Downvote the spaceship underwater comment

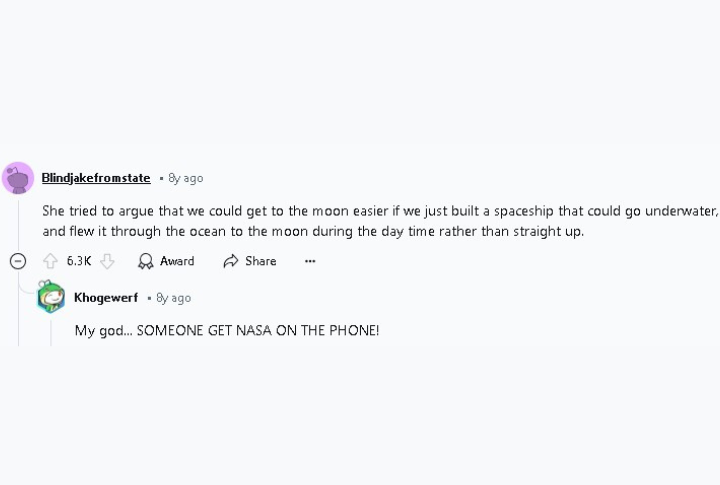coord(107,261)
